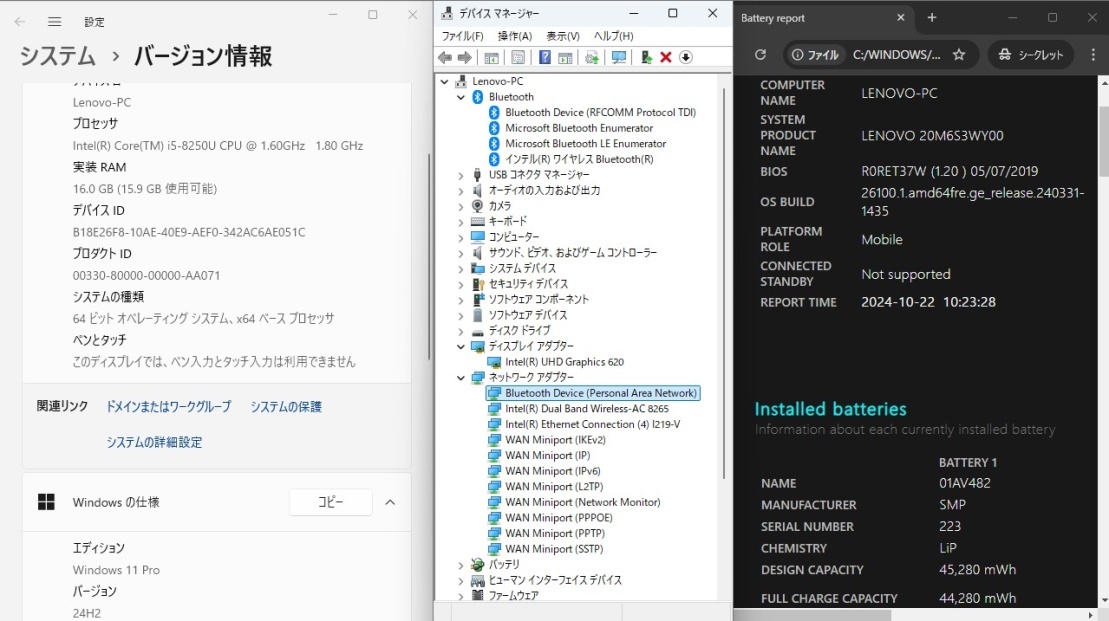Close the Battery report tab

tap(900, 18)
